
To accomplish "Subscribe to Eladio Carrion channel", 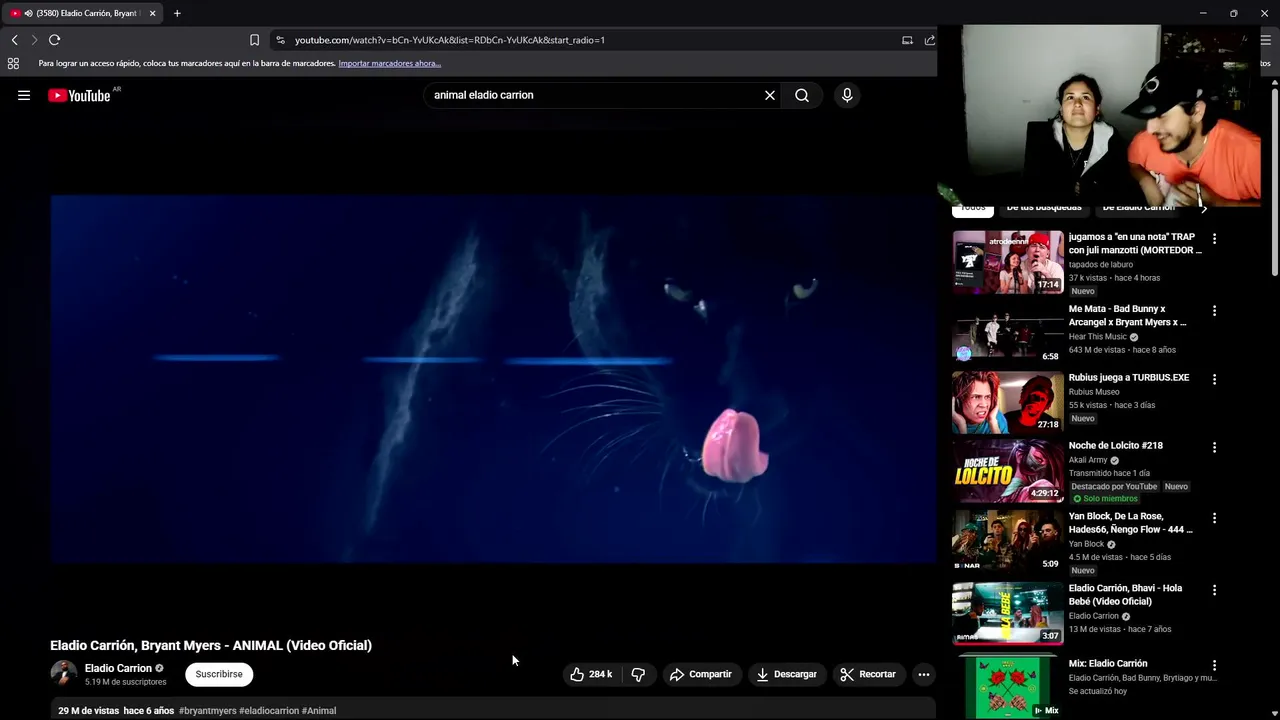I will (219, 674).
